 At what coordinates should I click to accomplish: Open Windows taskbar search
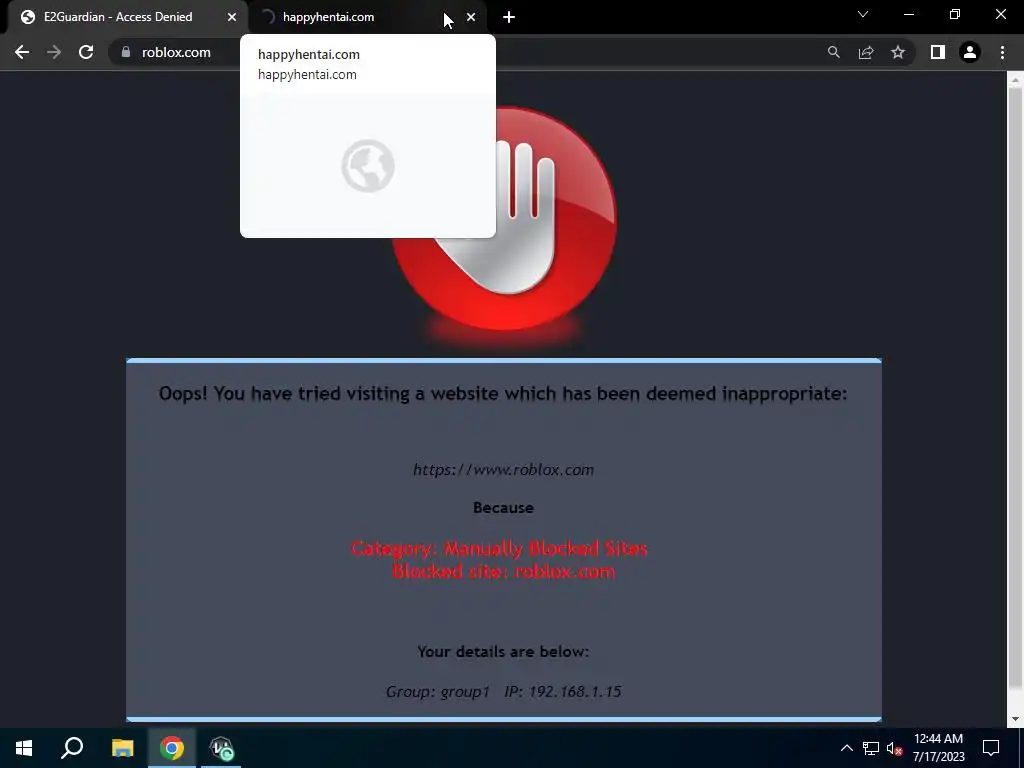(x=72, y=748)
